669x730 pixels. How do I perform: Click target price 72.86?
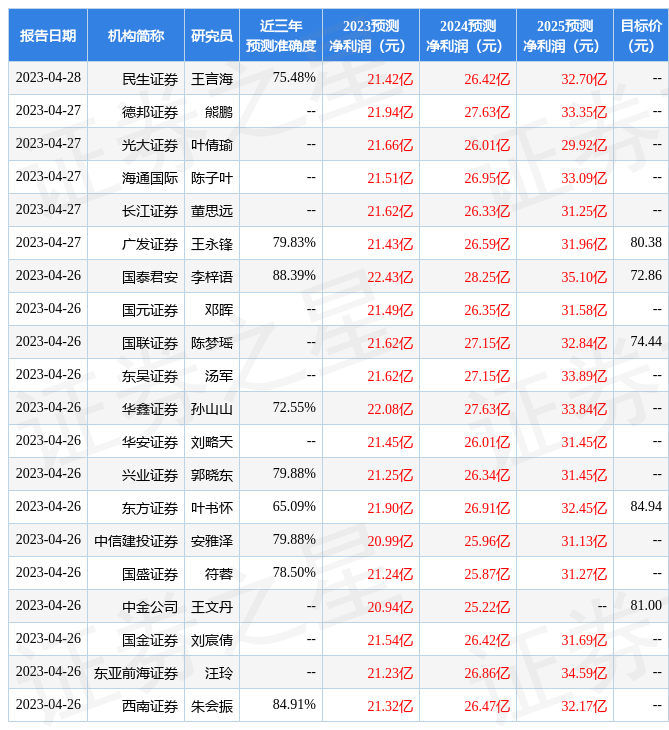coord(646,276)
